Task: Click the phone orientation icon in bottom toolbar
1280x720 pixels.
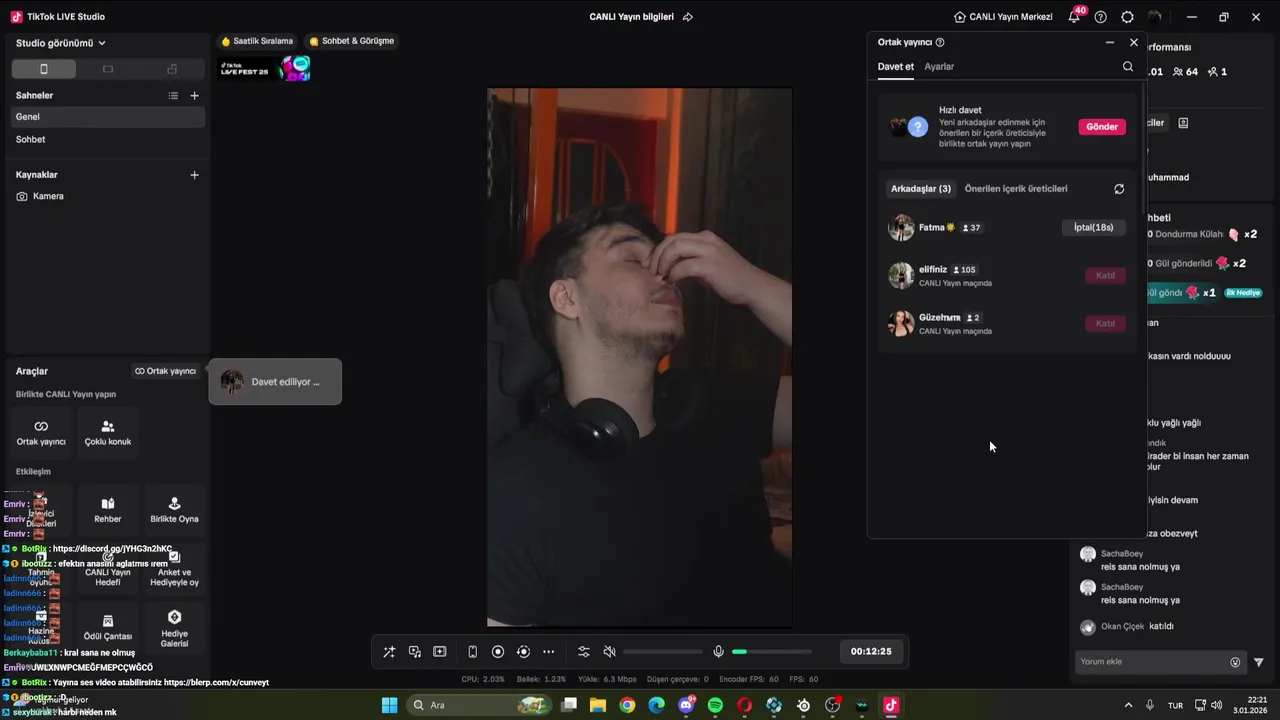Action: point(473,652)
